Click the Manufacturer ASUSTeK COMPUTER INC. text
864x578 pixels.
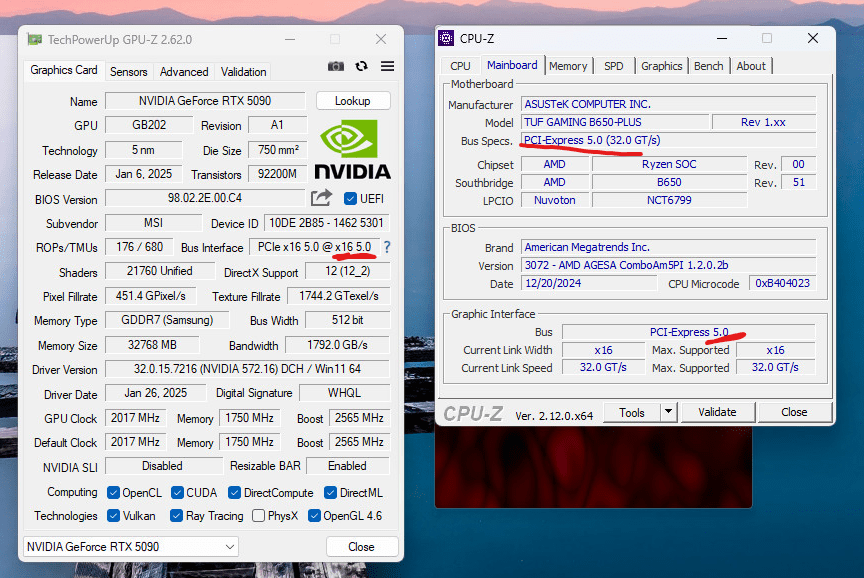(587, 104)
